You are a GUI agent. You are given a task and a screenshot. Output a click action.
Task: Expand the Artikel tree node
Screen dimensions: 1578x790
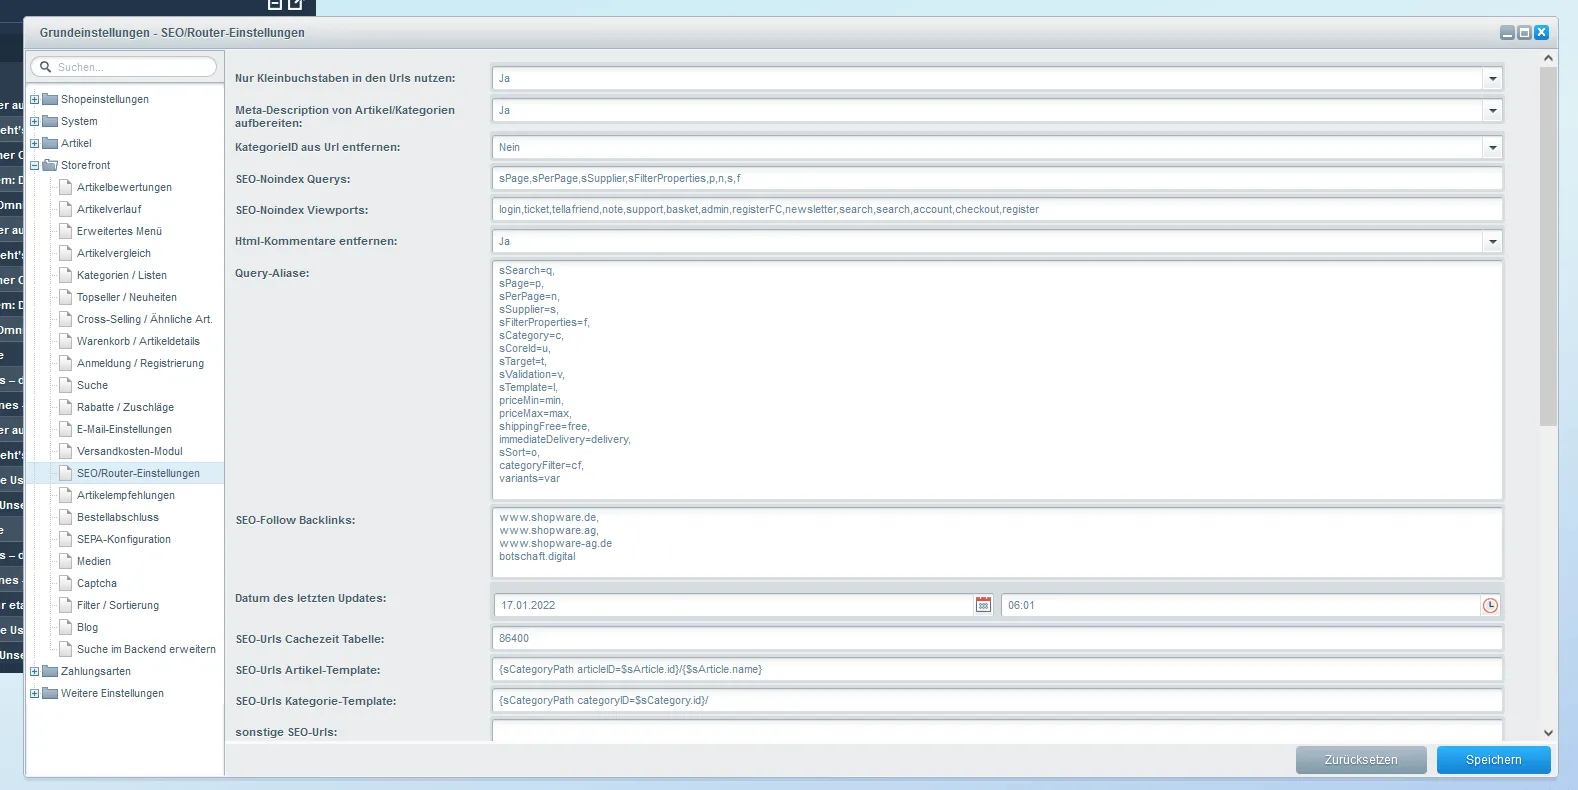tap(35, 143)
